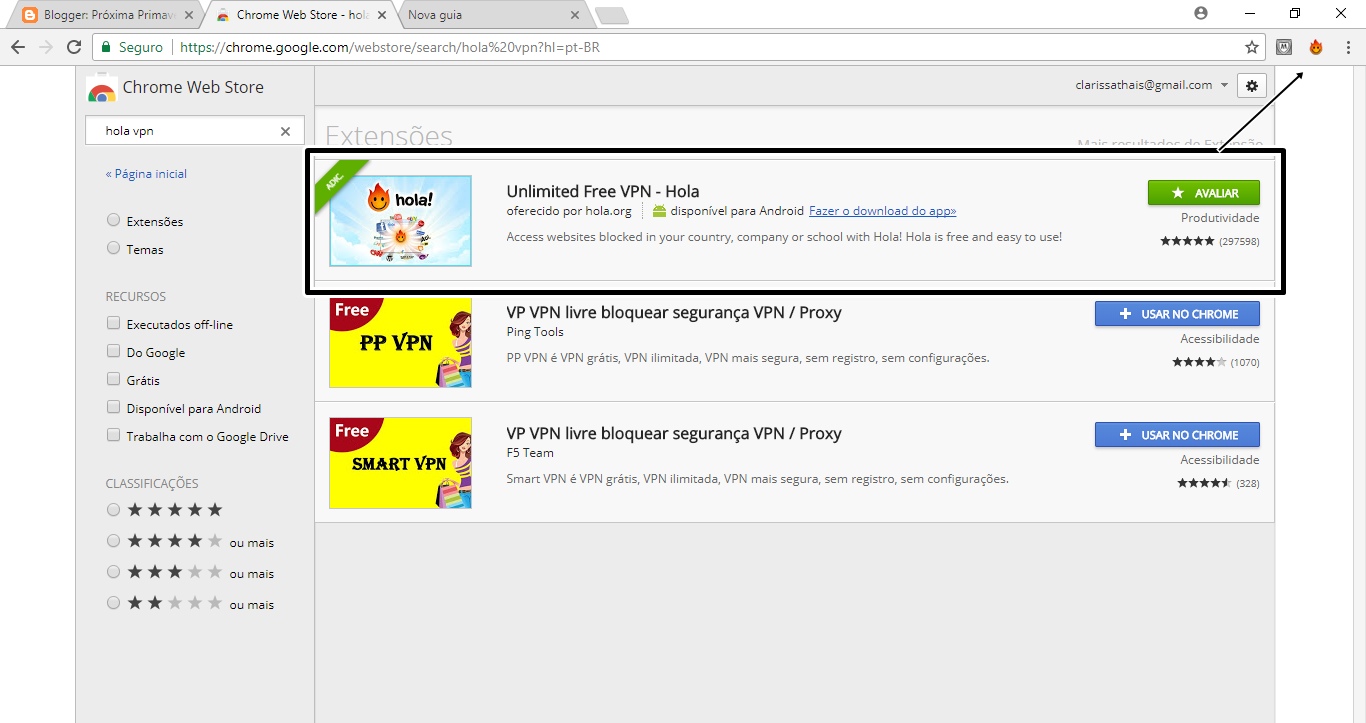Click the RECURSOS section heading
This screenshot has height=723, width=1366.
point(136,297)
